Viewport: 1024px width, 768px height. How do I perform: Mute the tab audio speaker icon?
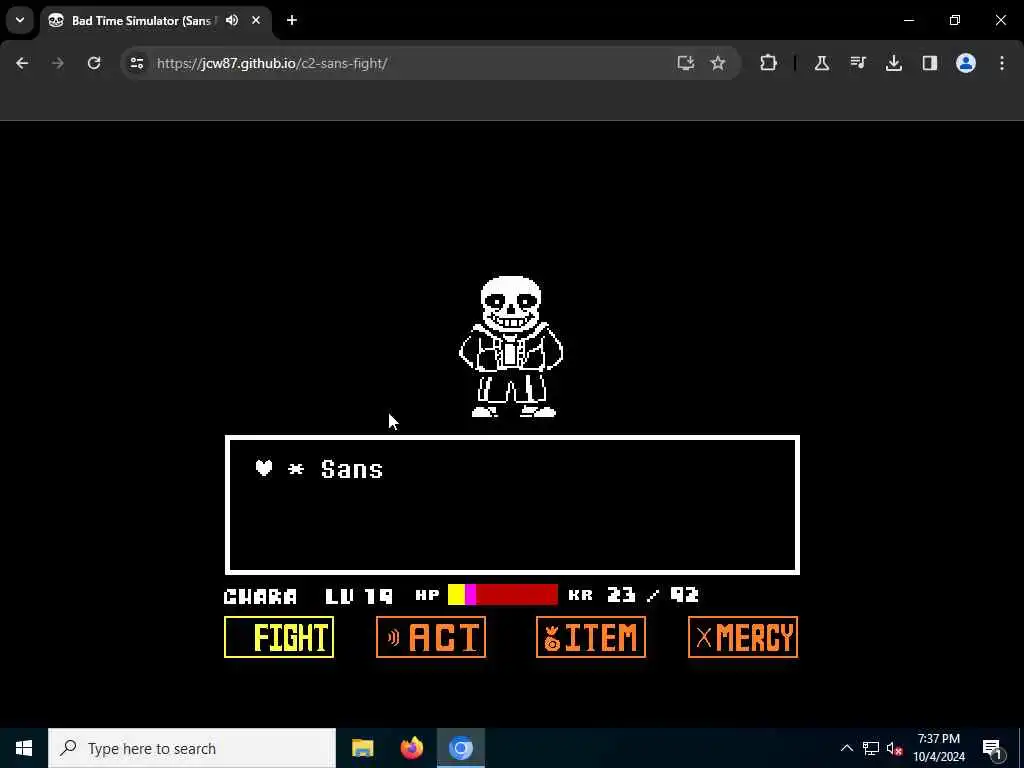[x=232, y=20]
